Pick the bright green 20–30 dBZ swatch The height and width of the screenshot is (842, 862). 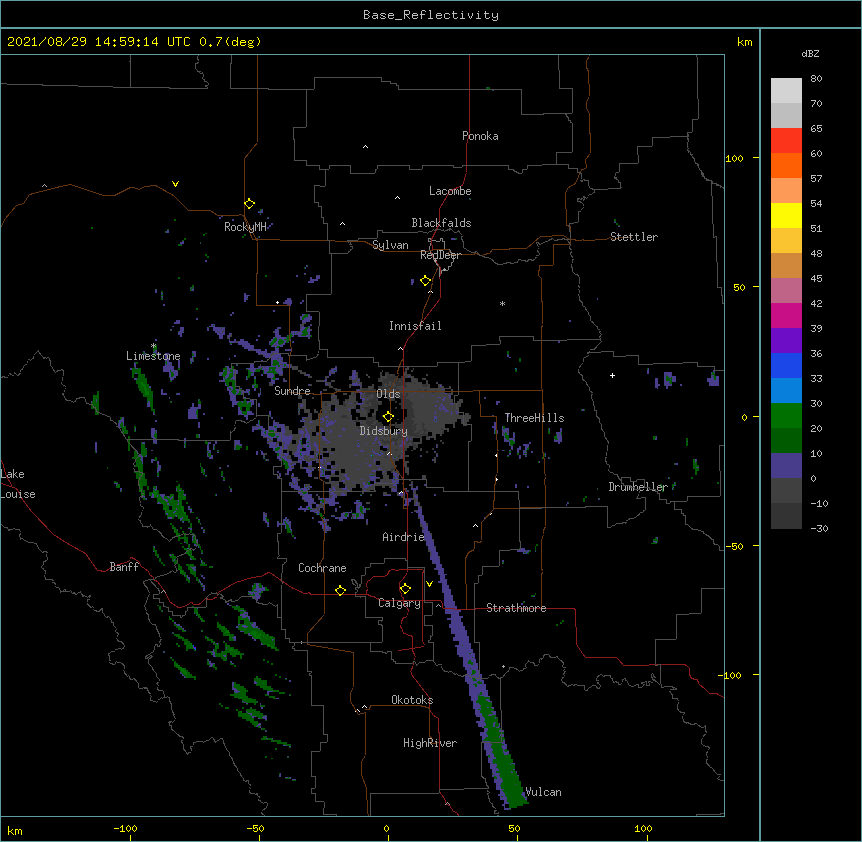[x=786, y=416]
